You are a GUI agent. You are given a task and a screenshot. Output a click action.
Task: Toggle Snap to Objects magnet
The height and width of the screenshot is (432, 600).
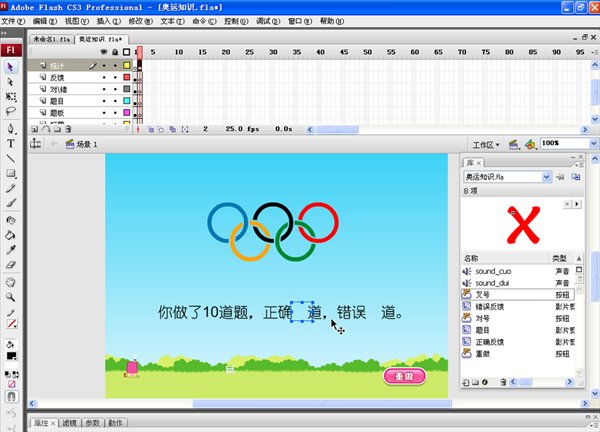pos(11,397)
